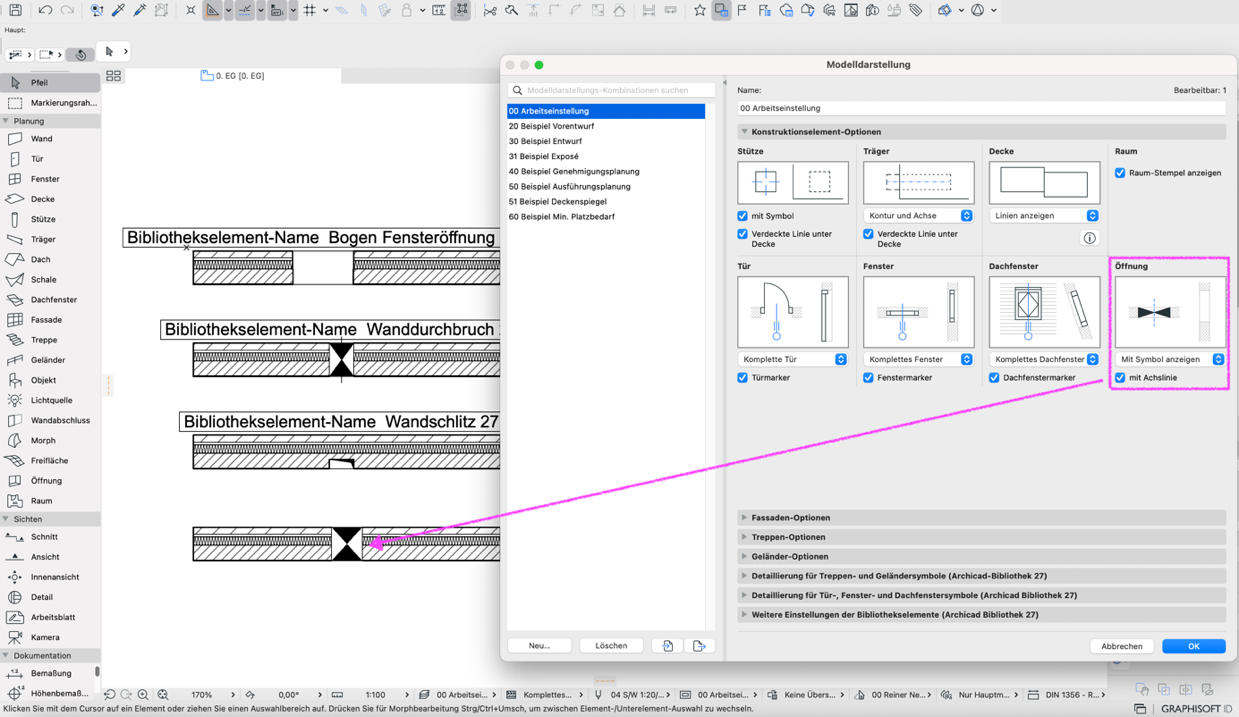Open the 'Kontur und Achse' dropdown
This screenshot has width=1239, height=717.
918,216
